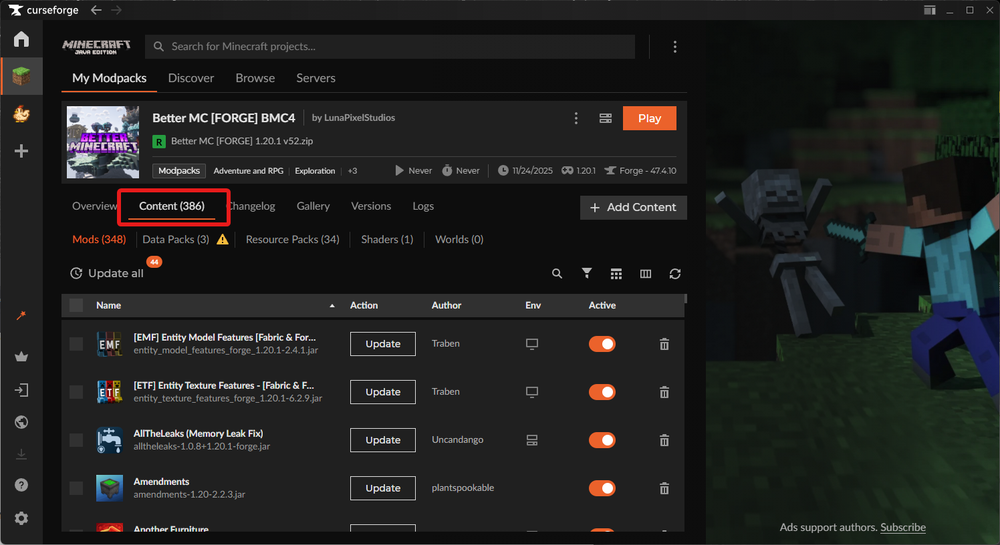Click the Better Minecraft modpack thumbnail
The width and height of the screenshot is (1000, 545).
(103, 142)
